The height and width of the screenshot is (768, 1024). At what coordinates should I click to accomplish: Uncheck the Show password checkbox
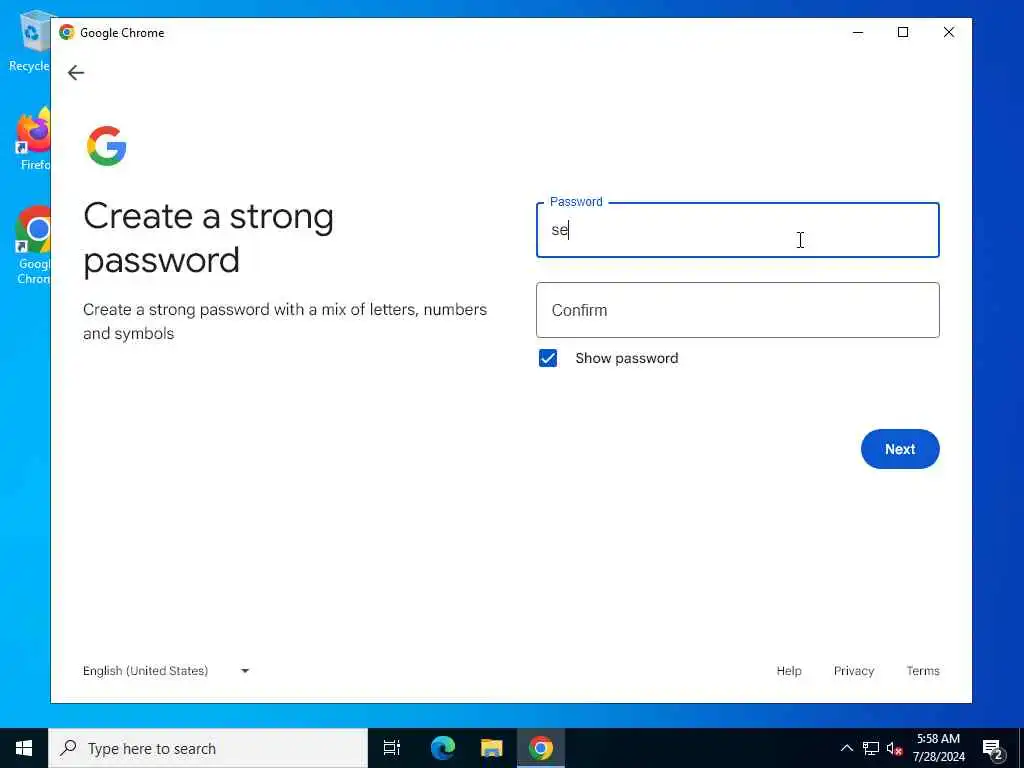(548, 358)
